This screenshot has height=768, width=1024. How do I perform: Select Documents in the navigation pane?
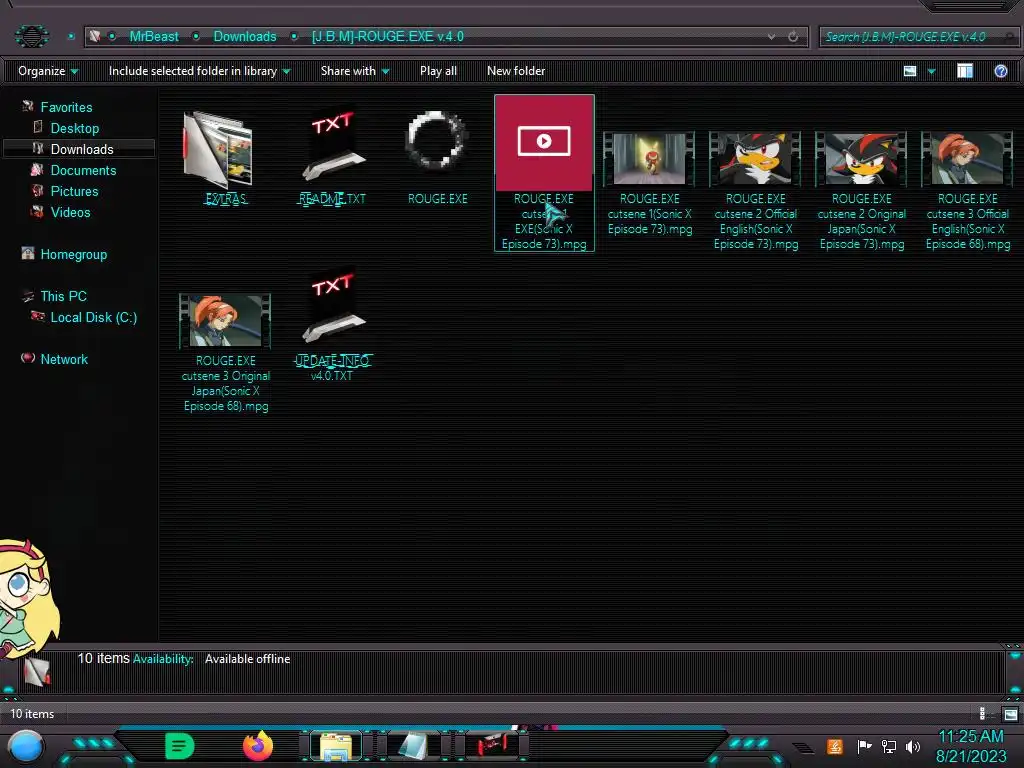[x=83, y=170]
